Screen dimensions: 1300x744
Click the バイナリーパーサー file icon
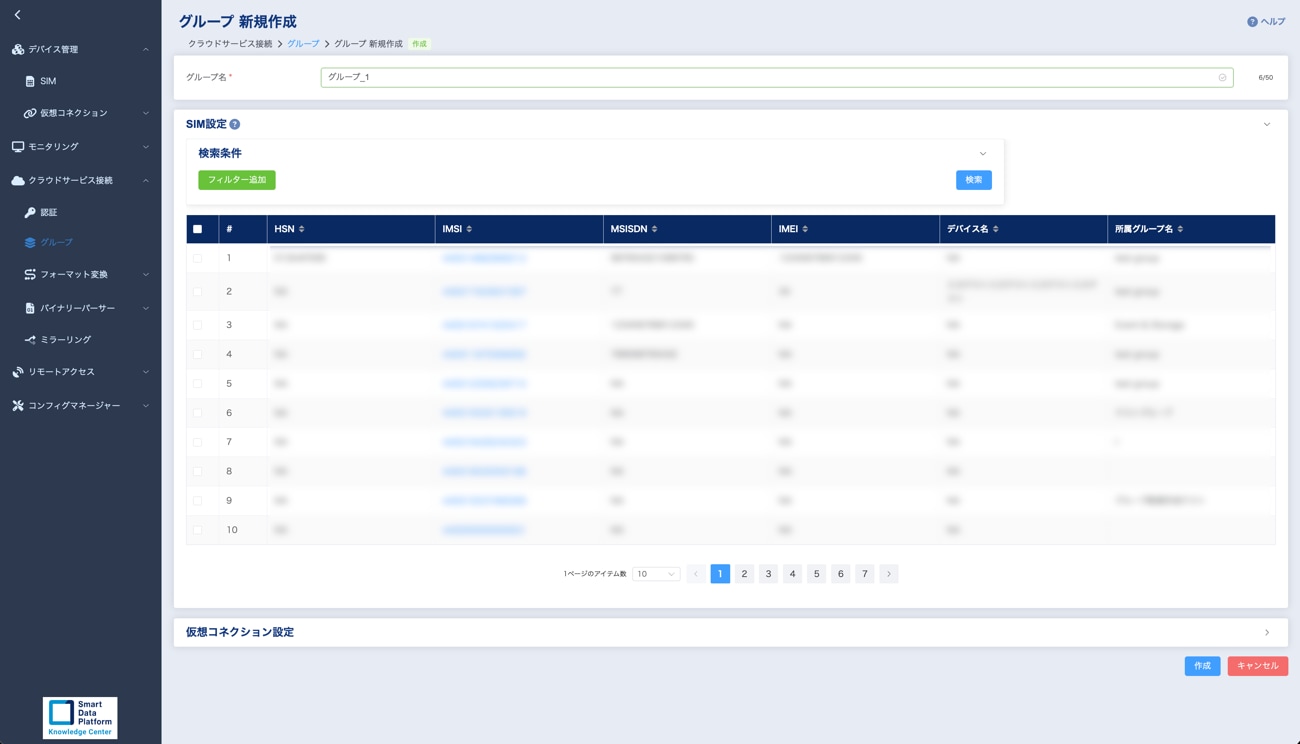[30, 308]
